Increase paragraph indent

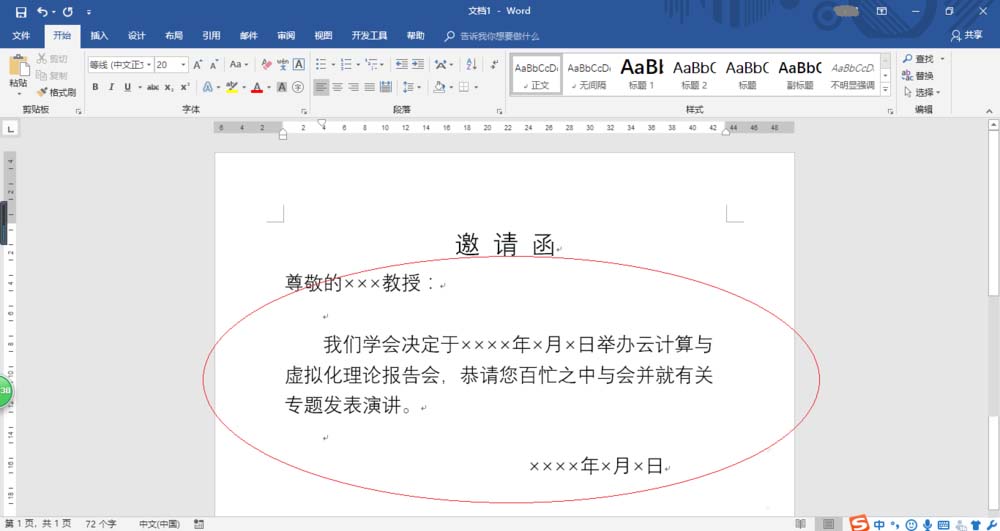[x=418, y=64]
